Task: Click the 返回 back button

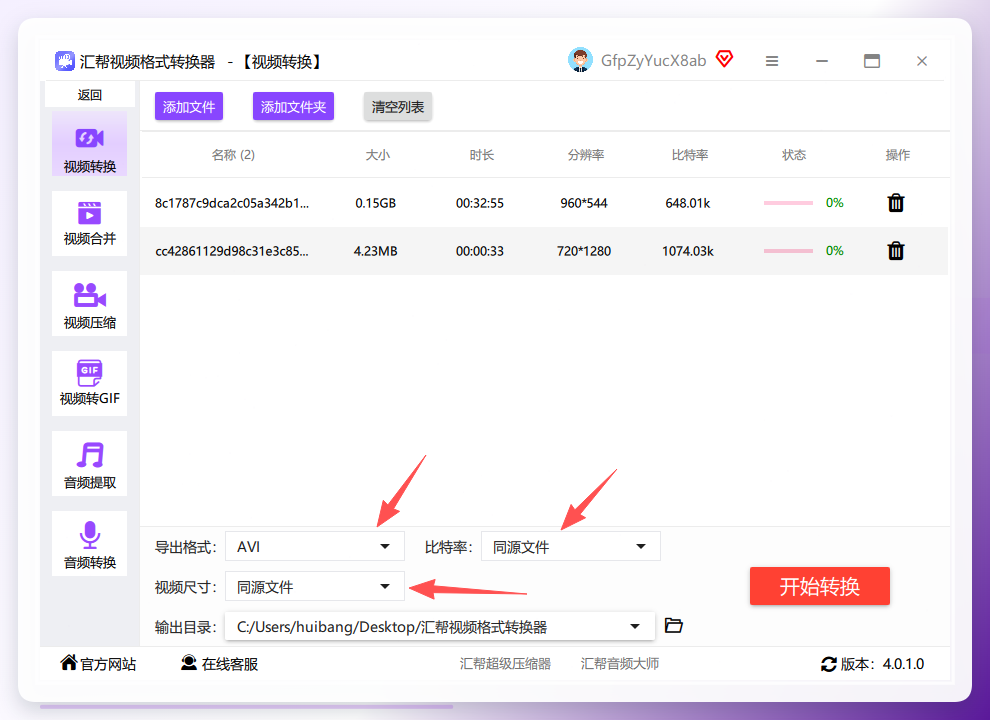Action: 90,95
